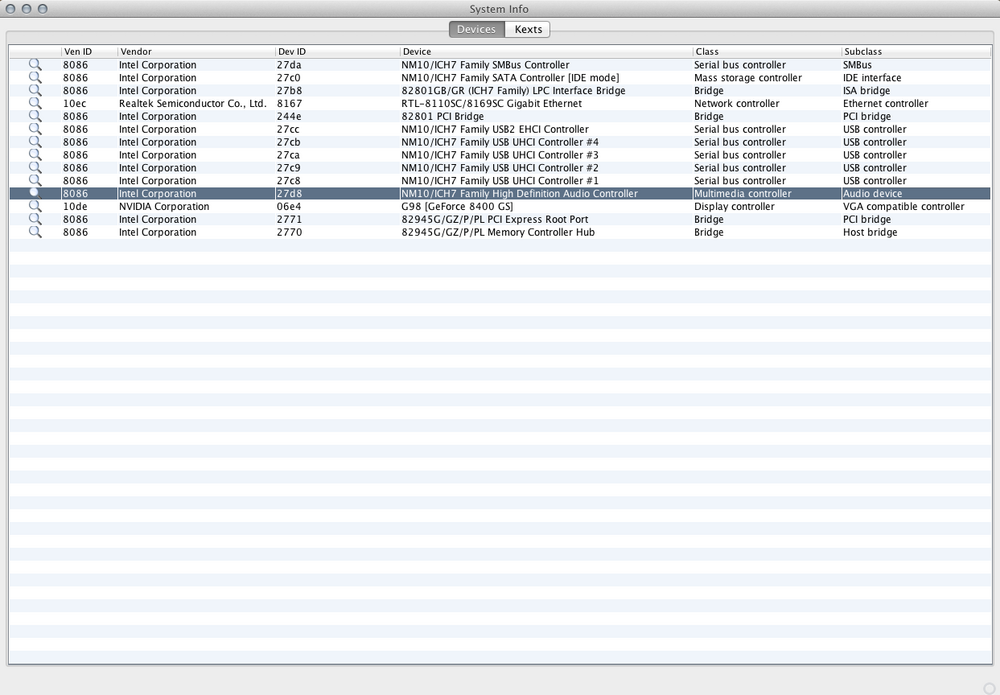Sort by the Ven ID column header

[x=88, y=51]
